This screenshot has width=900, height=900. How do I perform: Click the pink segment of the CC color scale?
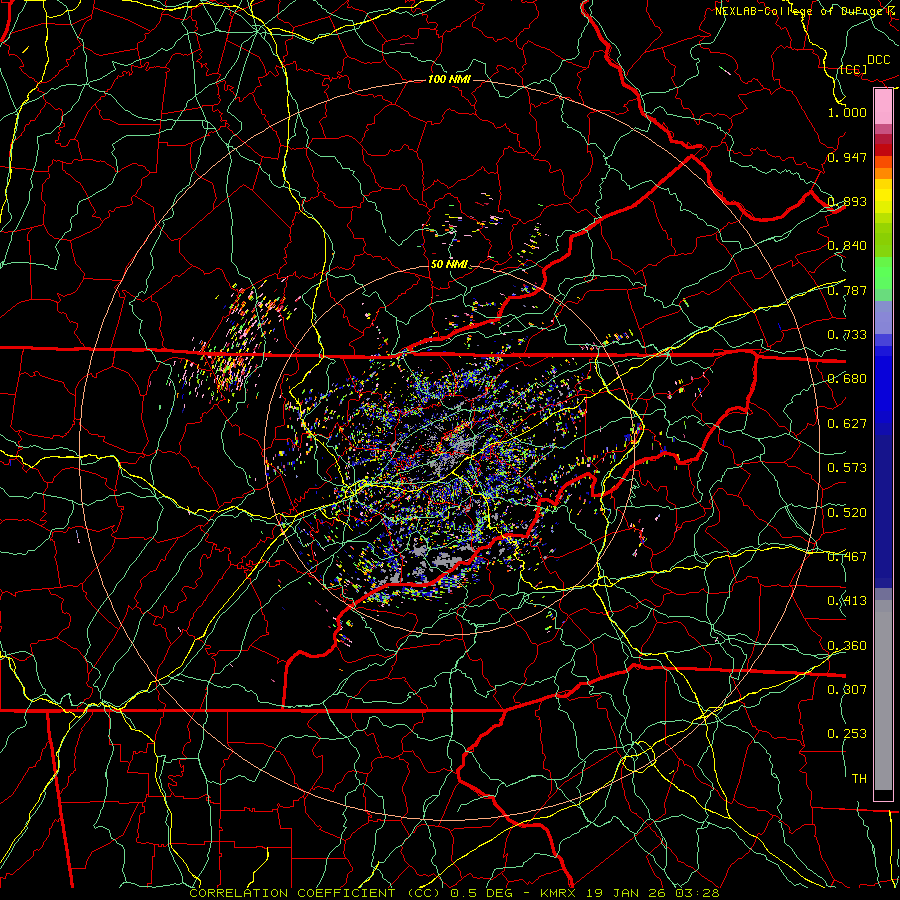click(x=883, y=107)
